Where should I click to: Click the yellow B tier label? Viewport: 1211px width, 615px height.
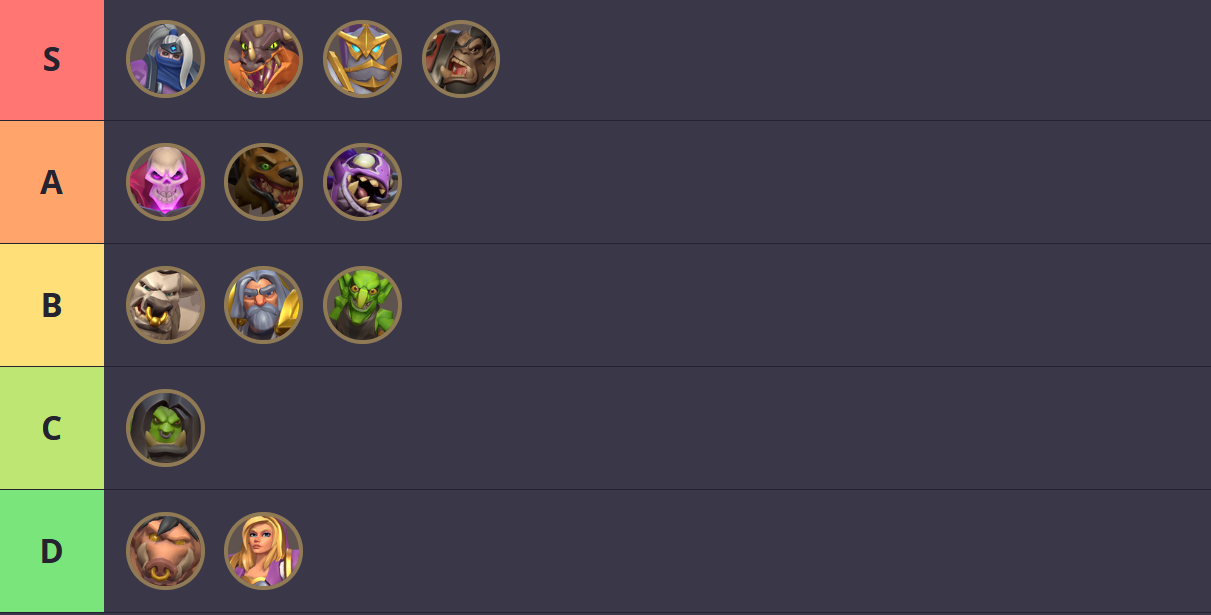(52, 305)
